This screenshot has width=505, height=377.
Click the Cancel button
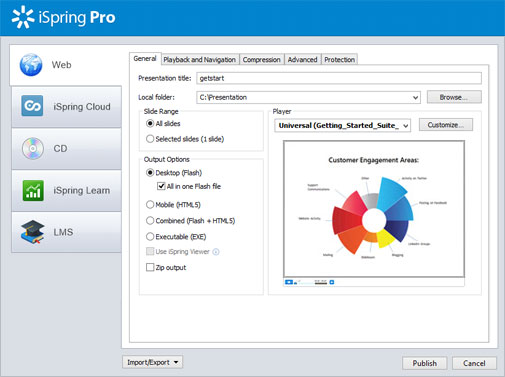point(474,363)
